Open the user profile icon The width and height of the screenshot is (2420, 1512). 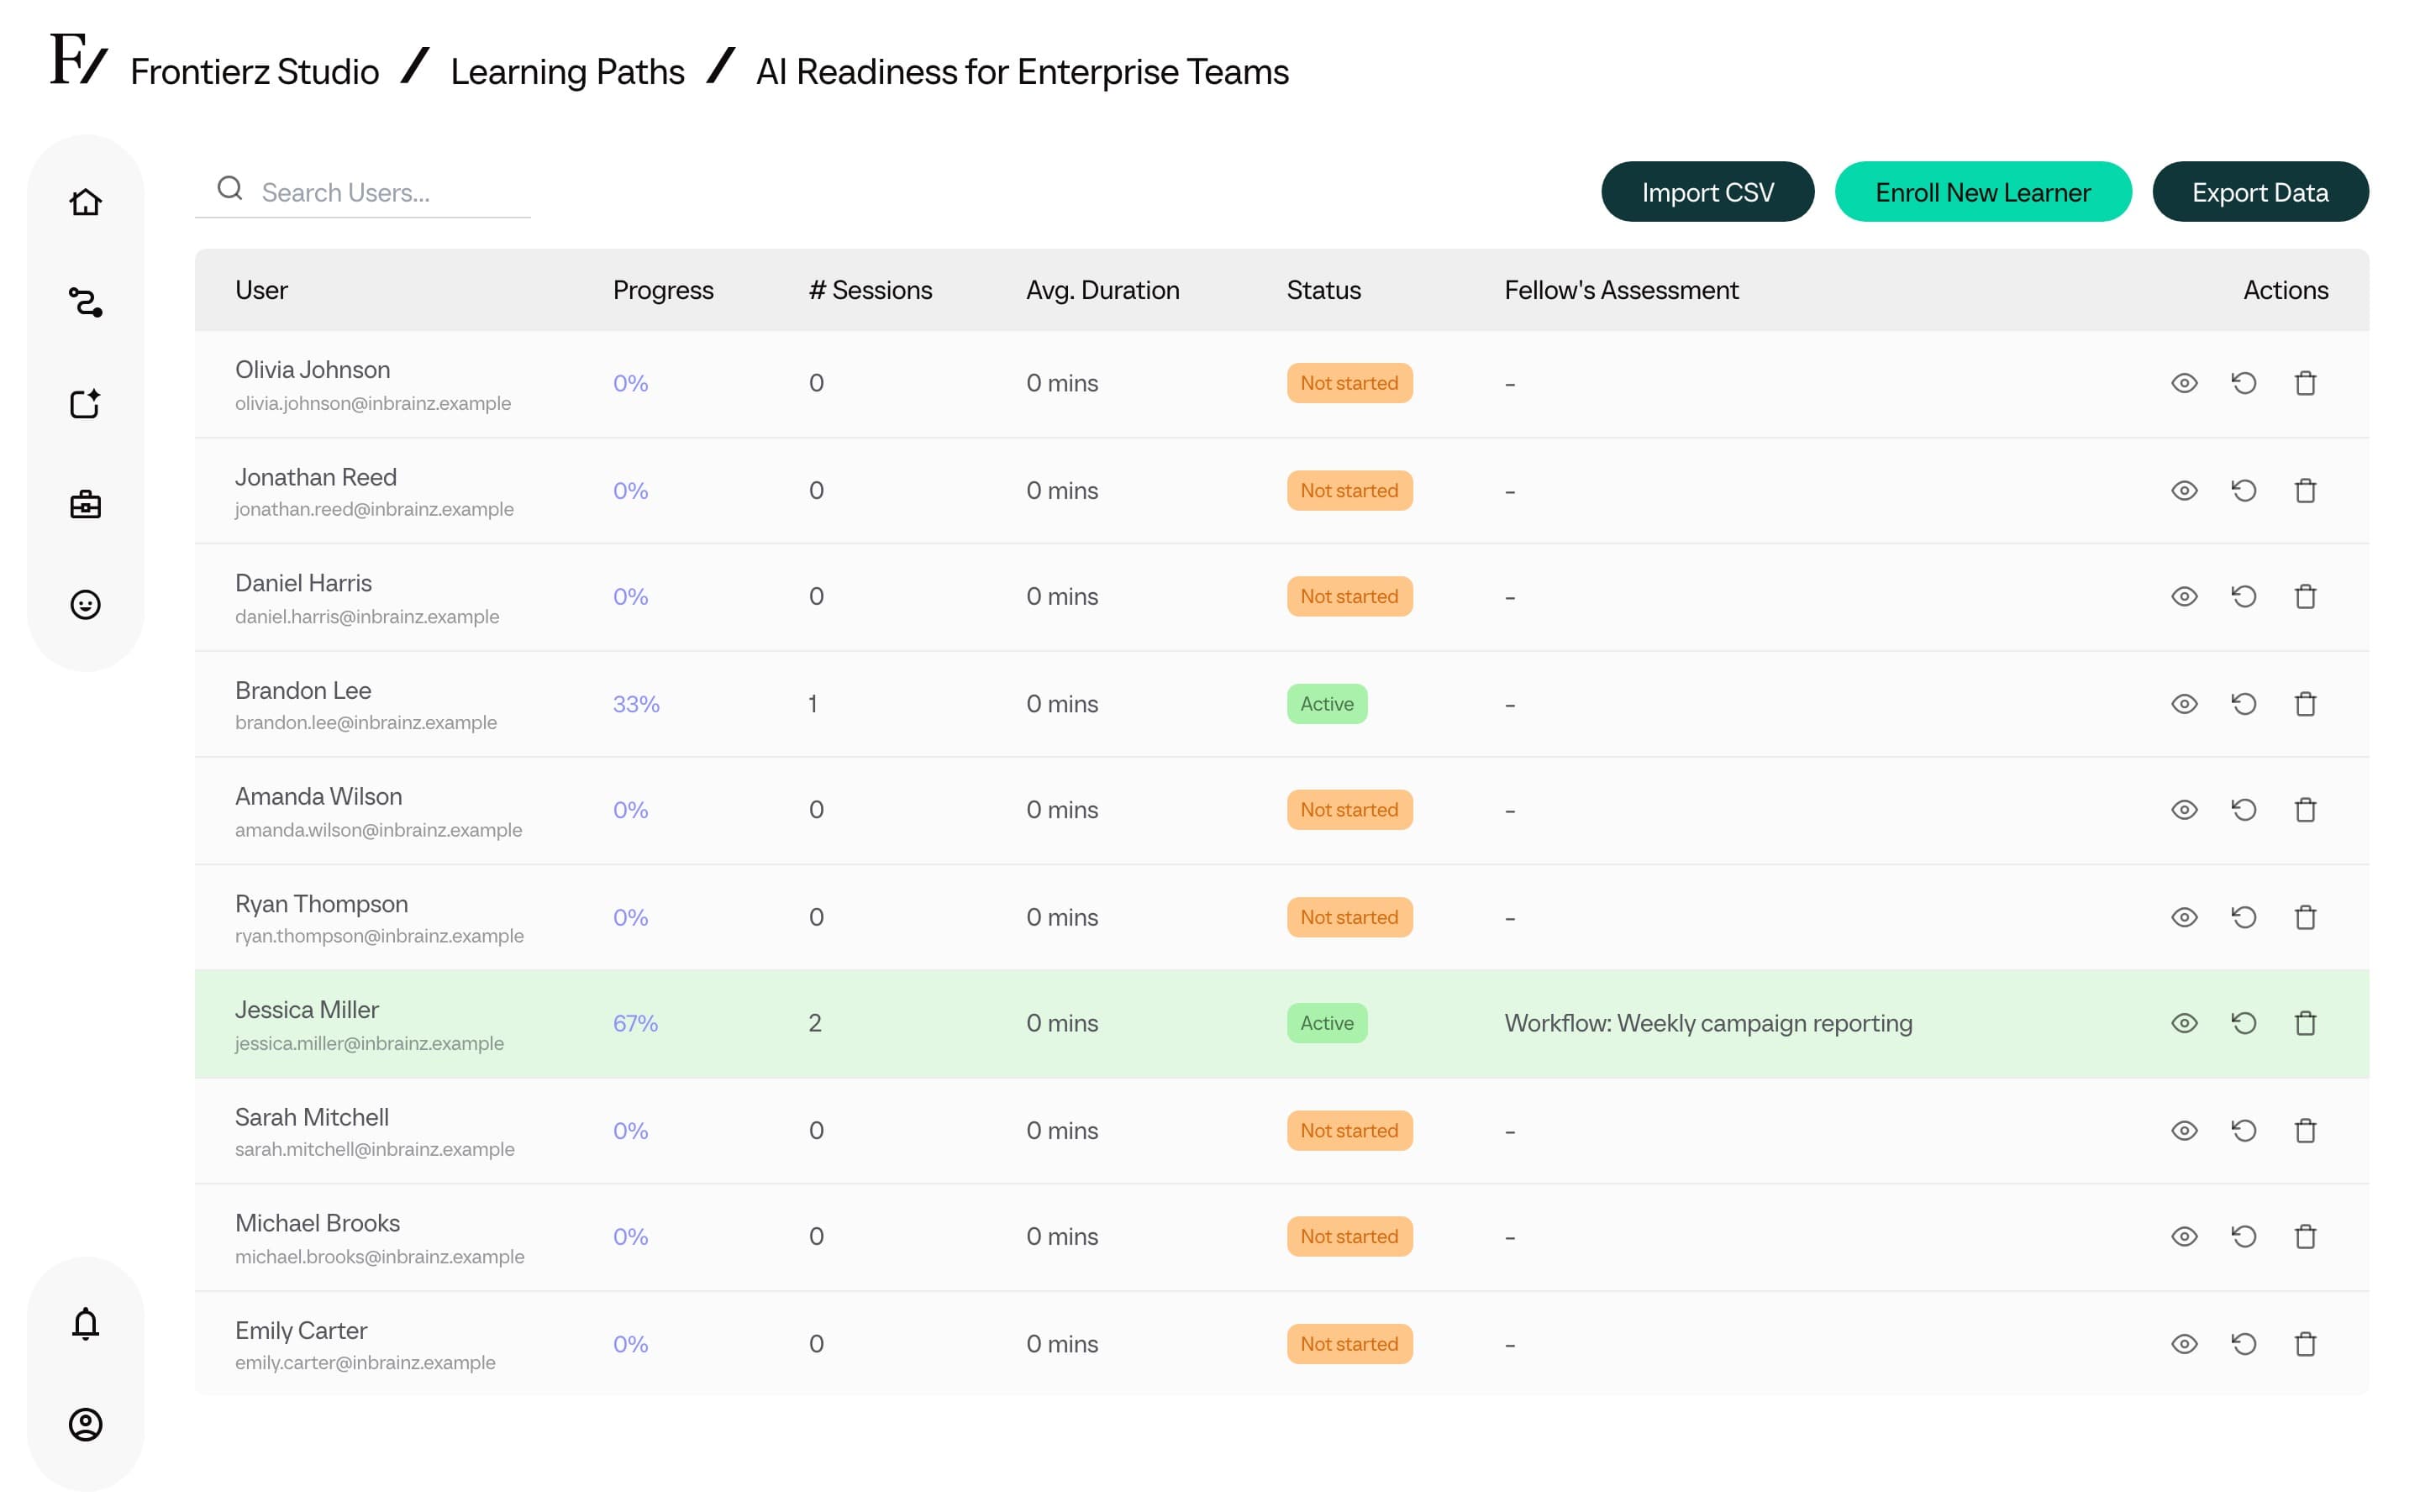pos(86,1424)
